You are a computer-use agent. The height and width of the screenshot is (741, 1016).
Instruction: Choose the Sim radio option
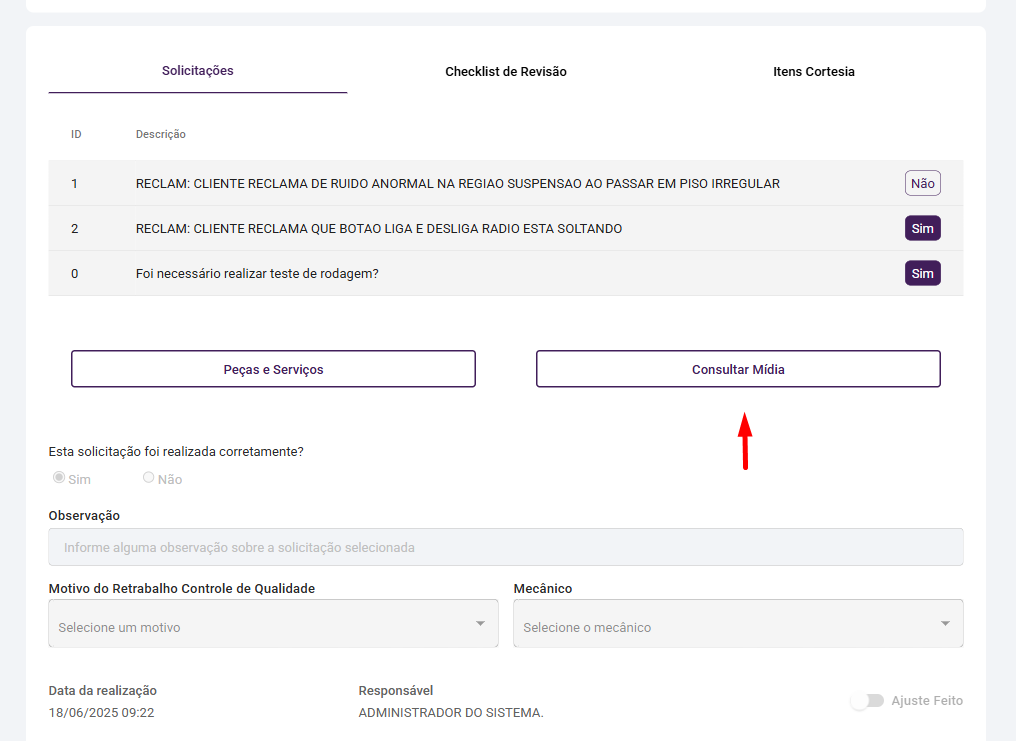[59, 478]
